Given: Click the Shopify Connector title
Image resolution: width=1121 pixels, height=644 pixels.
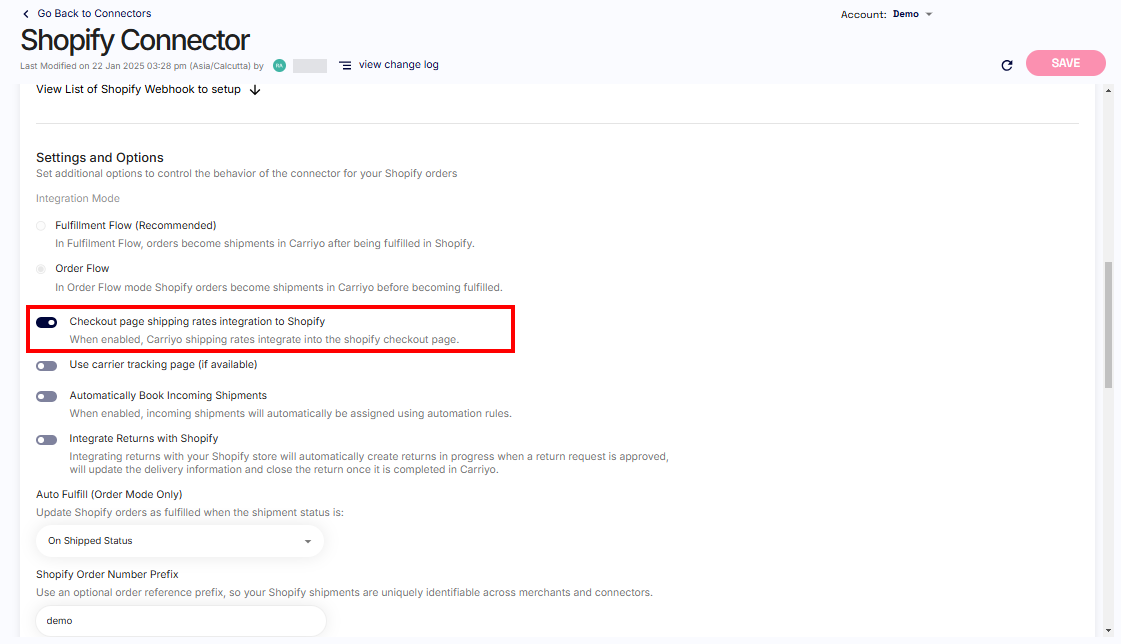Looking at the screenshot, I should coord(135,40).
